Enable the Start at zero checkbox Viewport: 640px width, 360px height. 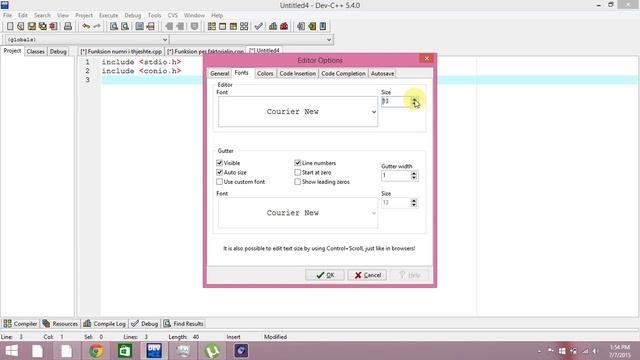[298, 172]
